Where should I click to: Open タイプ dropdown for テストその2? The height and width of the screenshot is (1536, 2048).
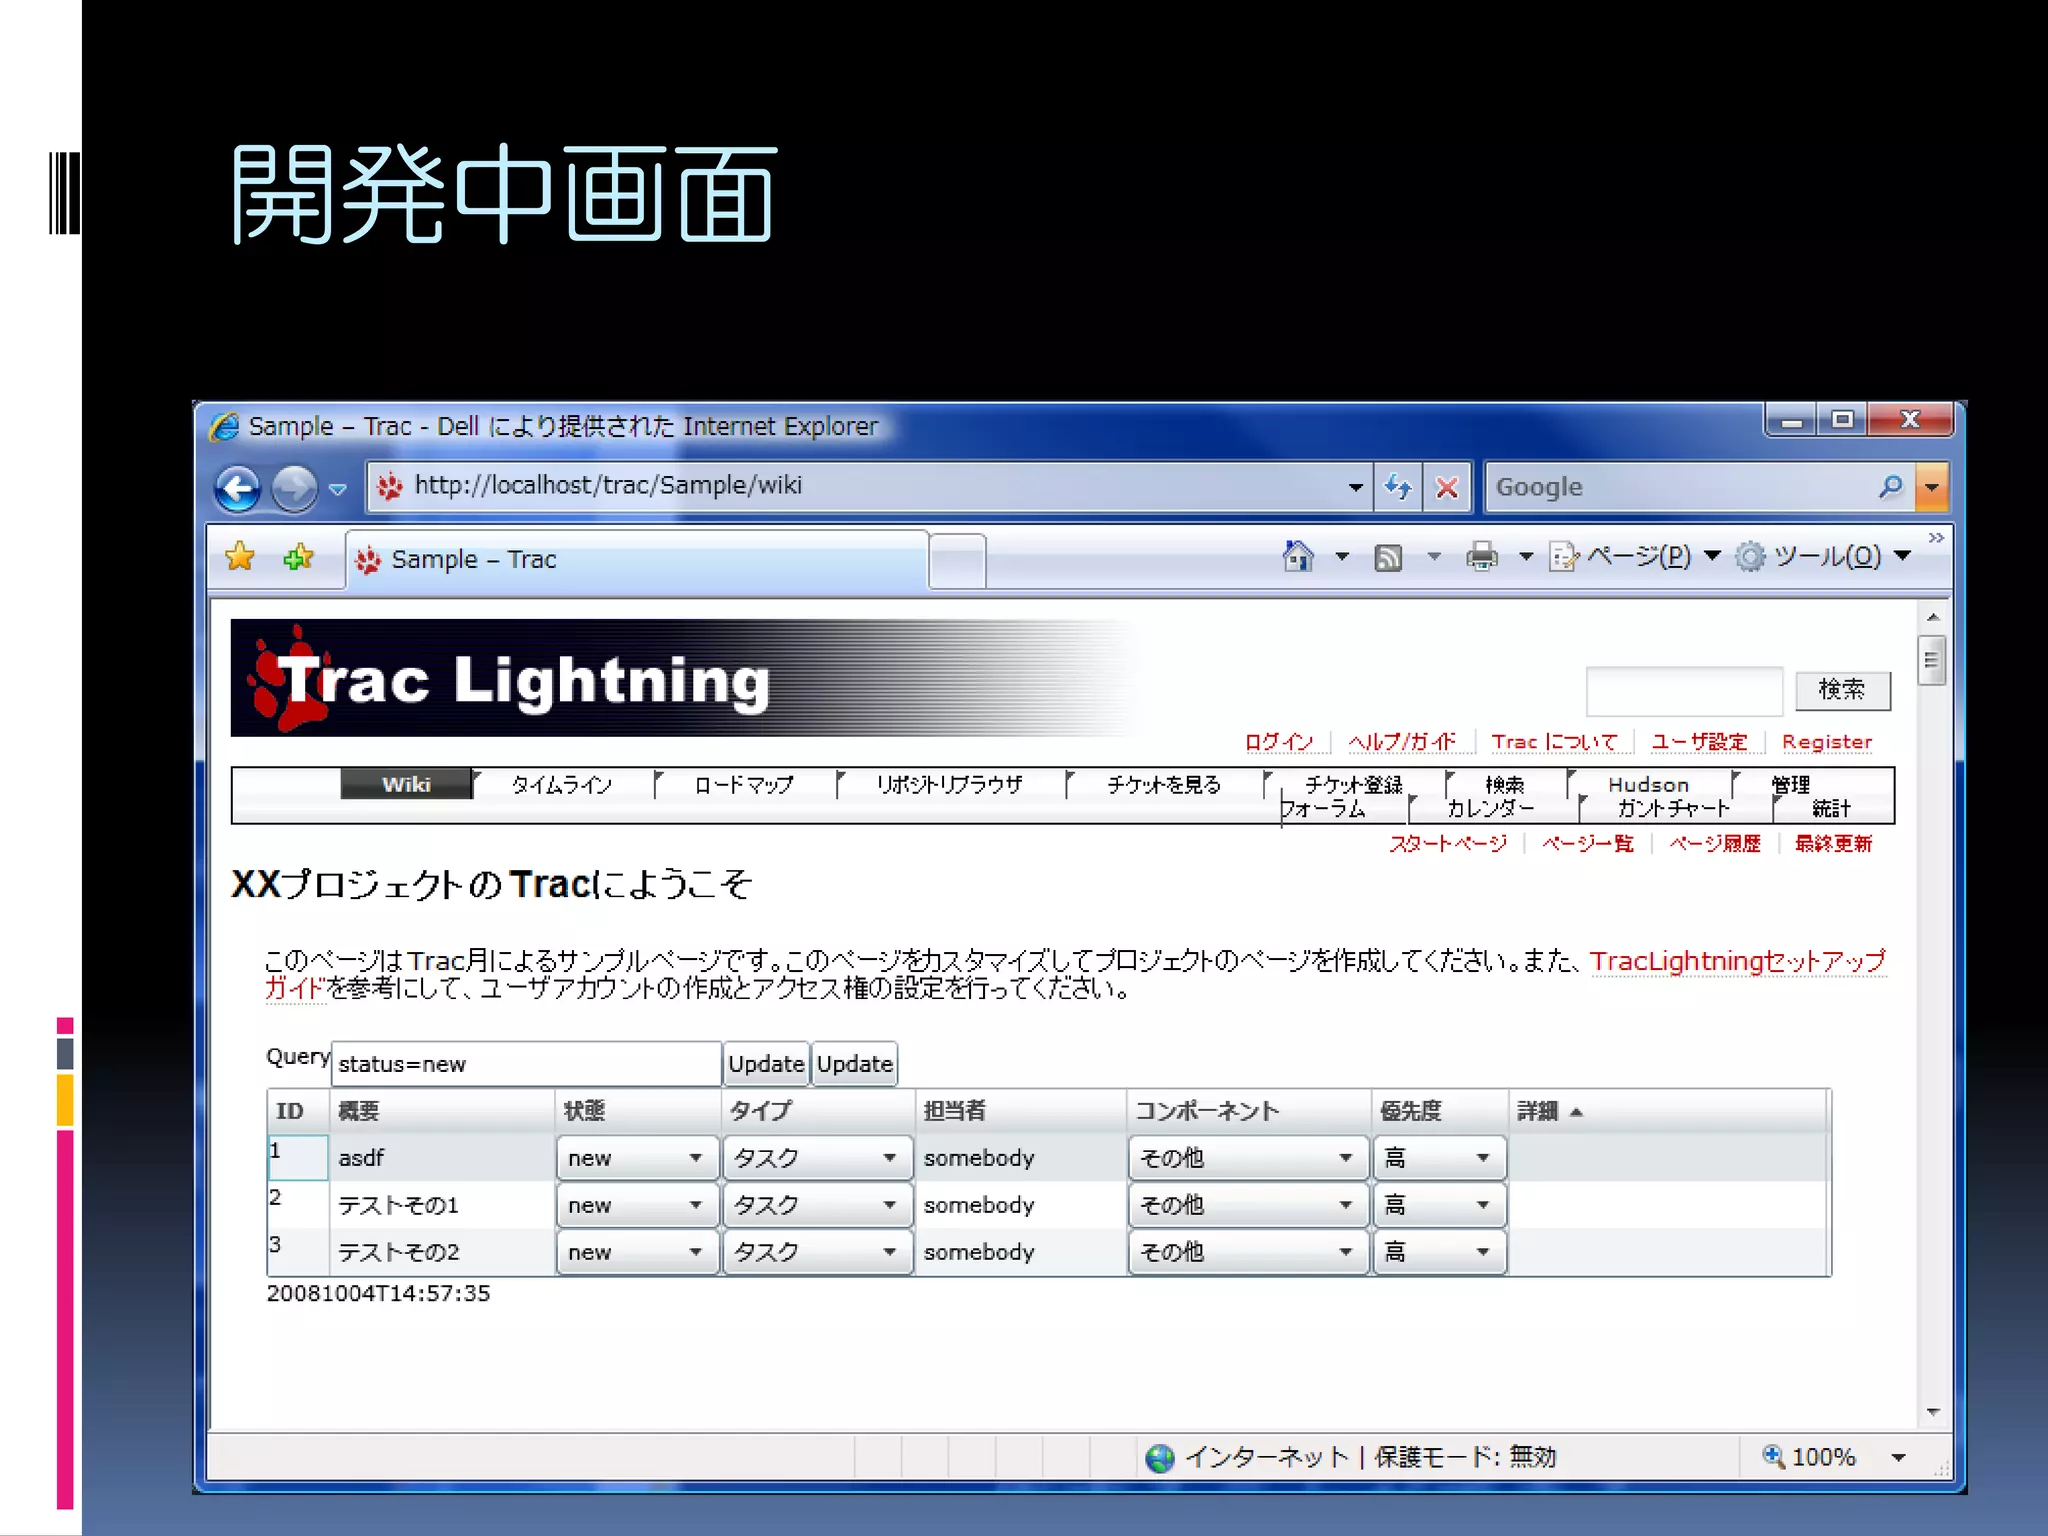(817, 1252)
